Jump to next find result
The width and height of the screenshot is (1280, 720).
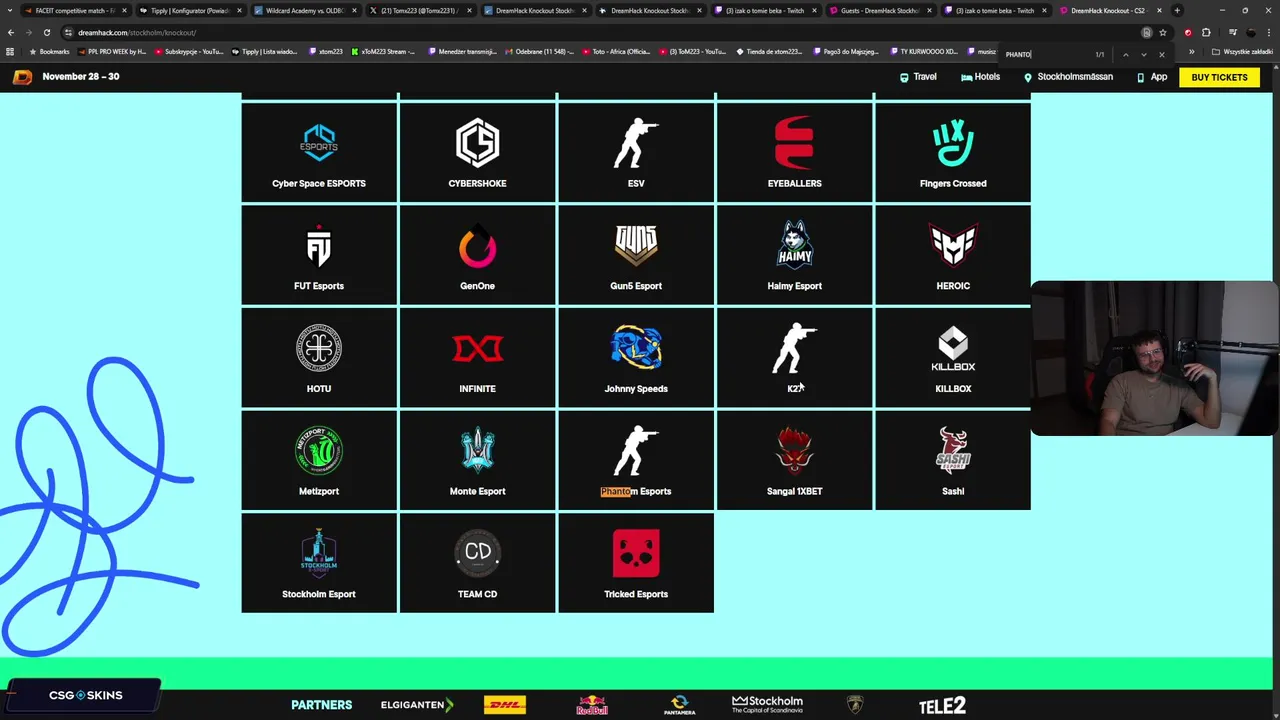[x=1143, y=54]
